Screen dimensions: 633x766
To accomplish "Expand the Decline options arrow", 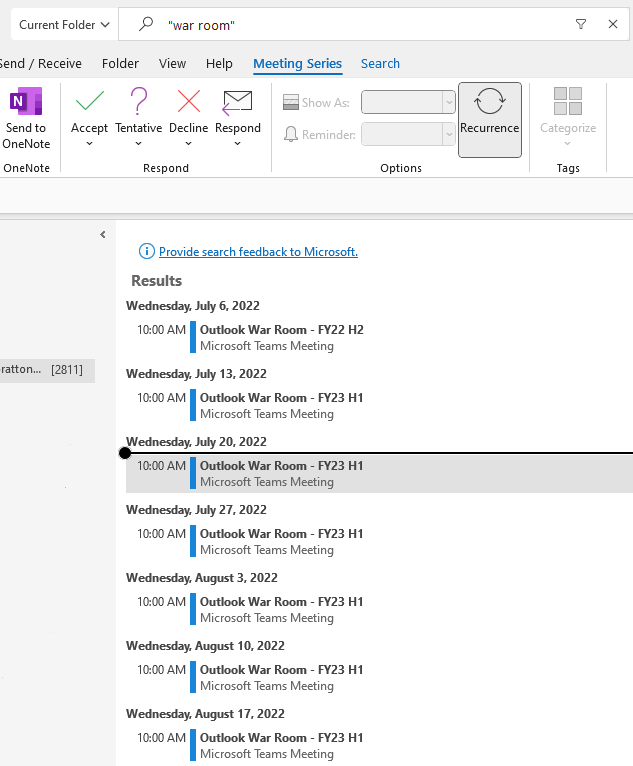I will point(189,144).
